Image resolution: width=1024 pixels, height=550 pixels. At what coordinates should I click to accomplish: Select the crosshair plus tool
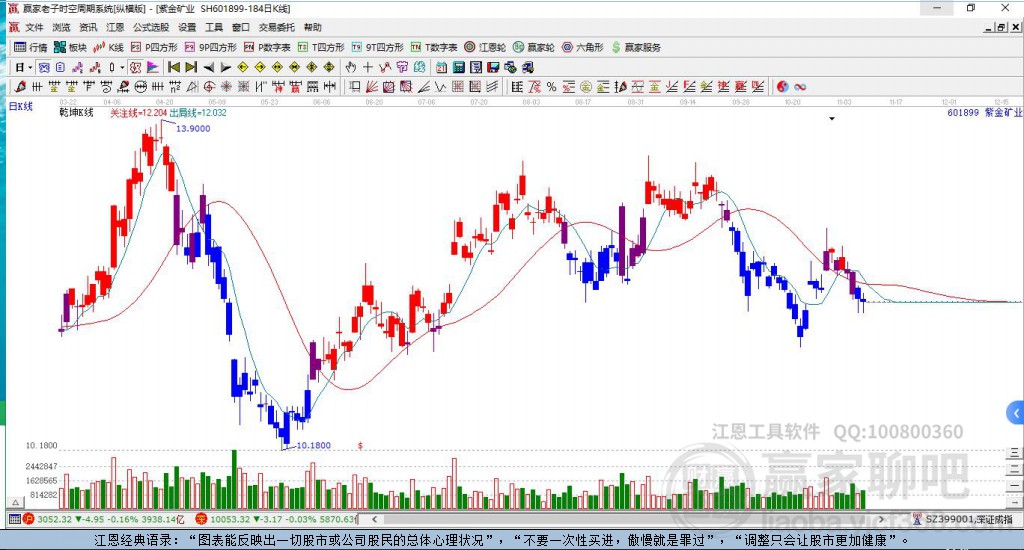click(x=368, y=67)
